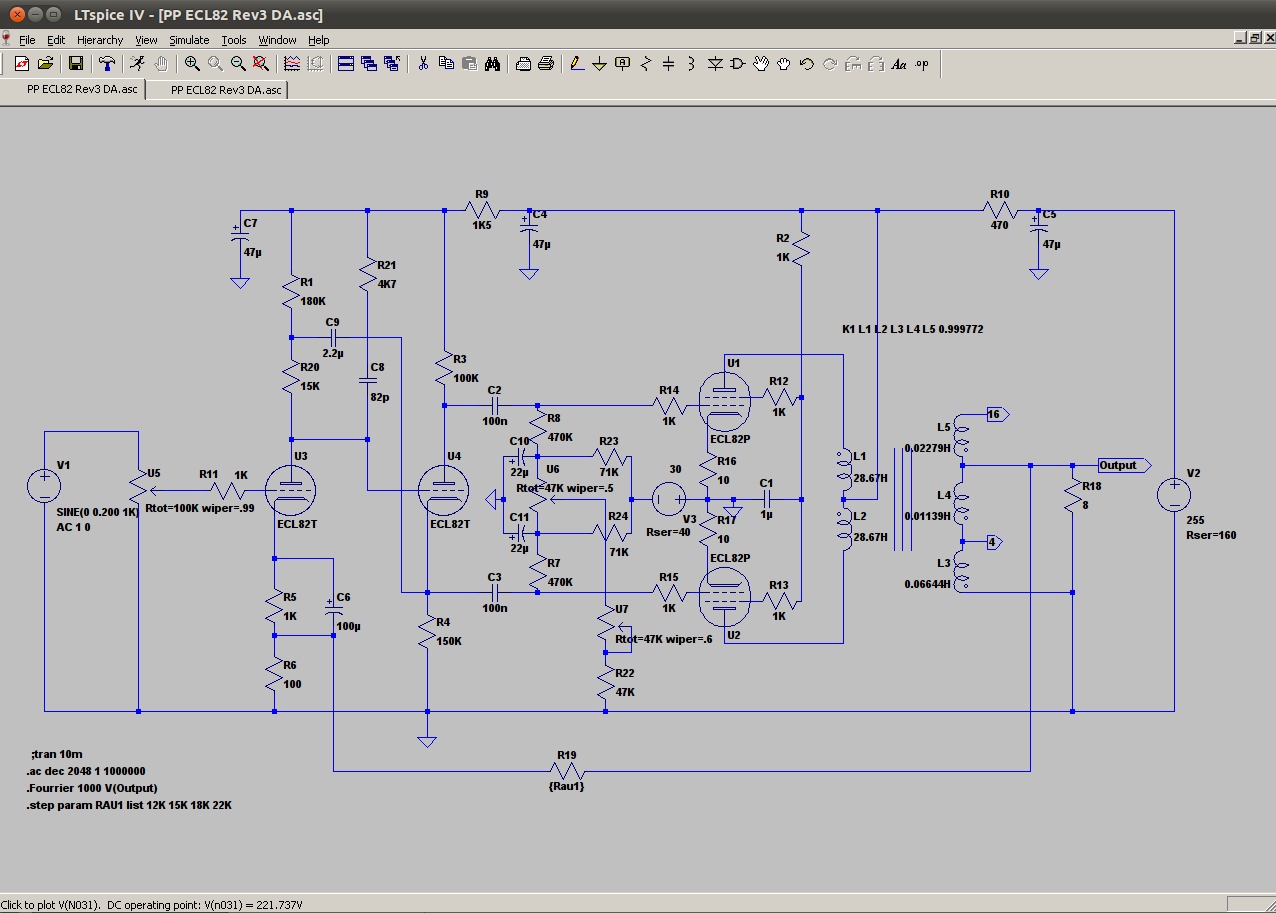The image size is (1276, 913).
Task: Click the net label flag marked 16
Action: tap(998, 414)
